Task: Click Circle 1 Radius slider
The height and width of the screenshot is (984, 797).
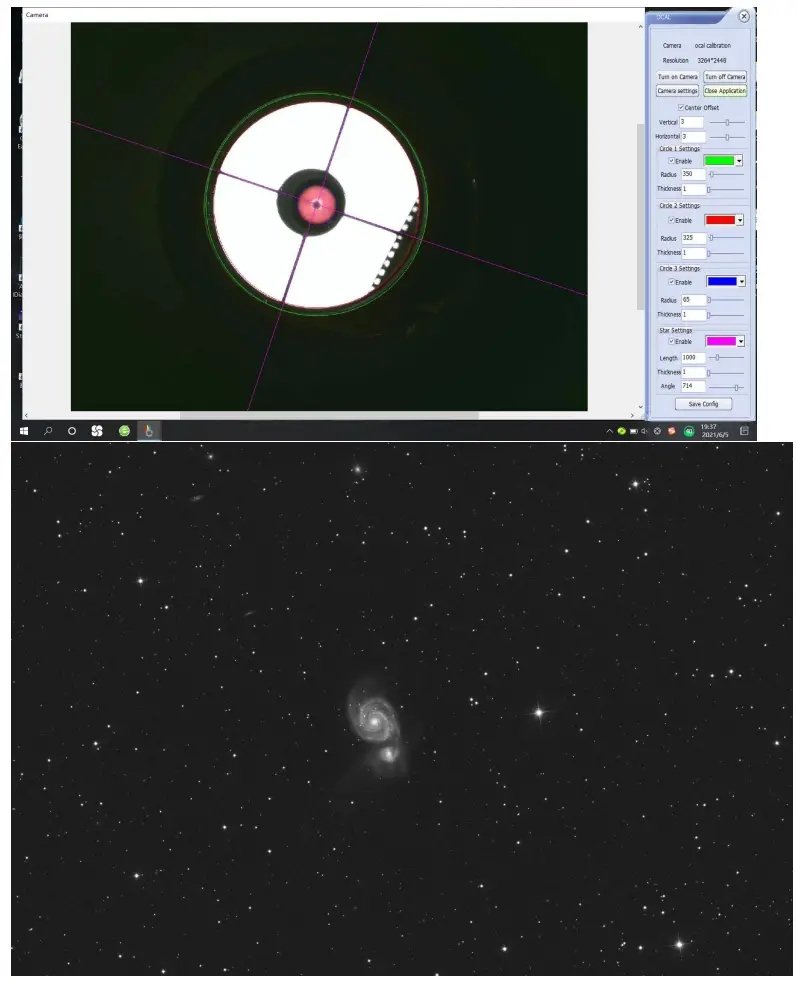Action: tap(726, 174)
